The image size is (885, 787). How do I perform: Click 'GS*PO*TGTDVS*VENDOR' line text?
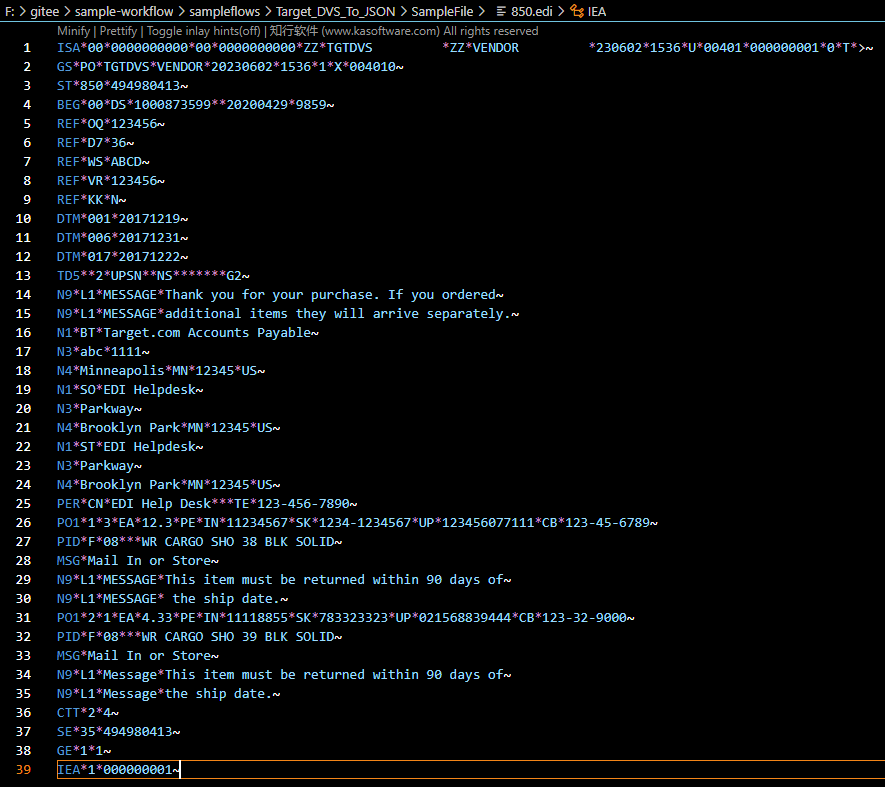coord(230,67)
